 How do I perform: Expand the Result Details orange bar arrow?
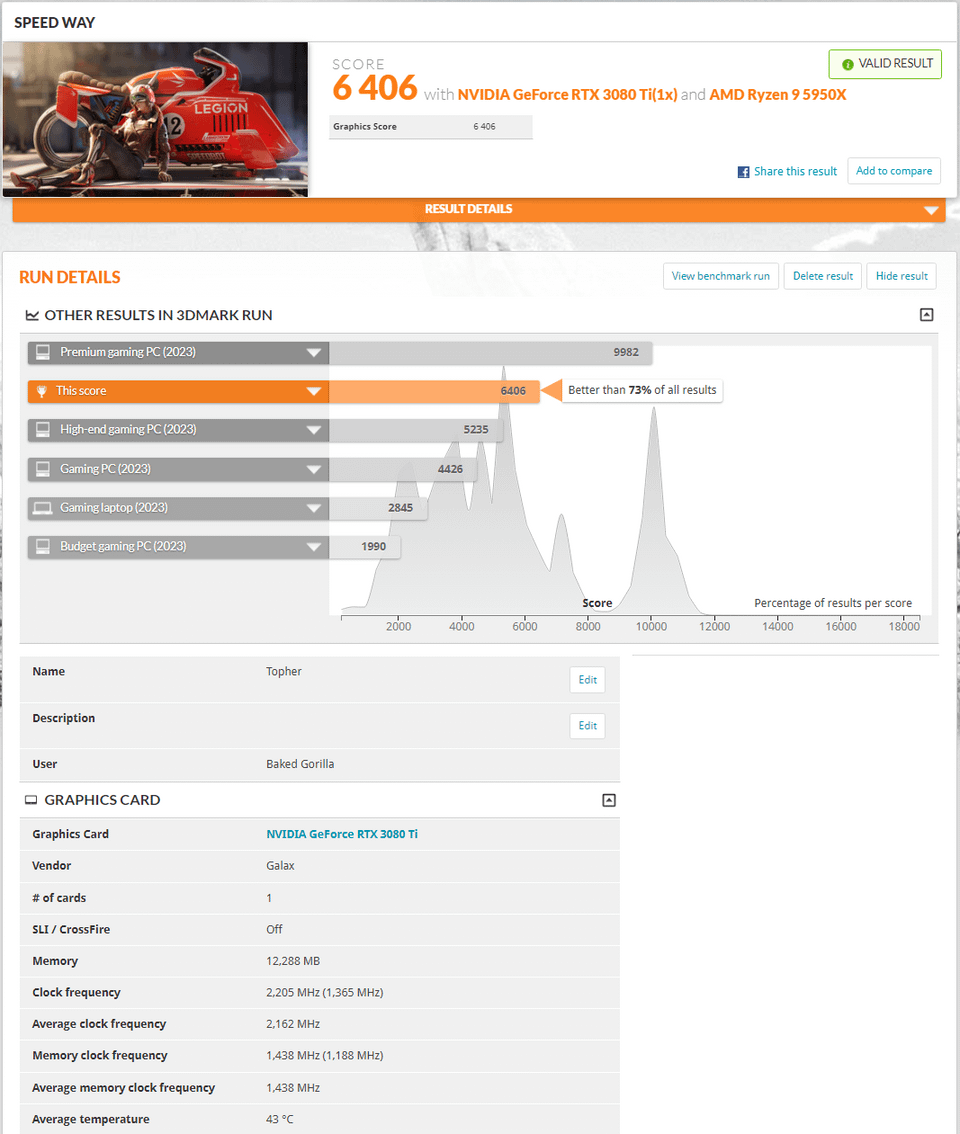coord(931,210)
